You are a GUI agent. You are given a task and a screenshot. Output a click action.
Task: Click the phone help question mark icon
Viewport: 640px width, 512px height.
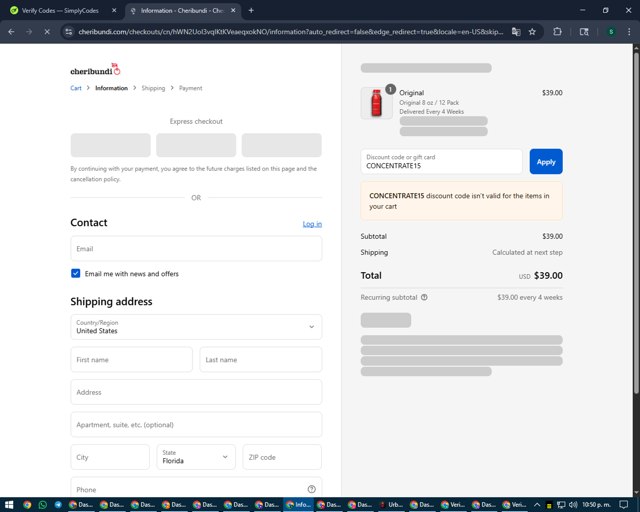(311, 489)
